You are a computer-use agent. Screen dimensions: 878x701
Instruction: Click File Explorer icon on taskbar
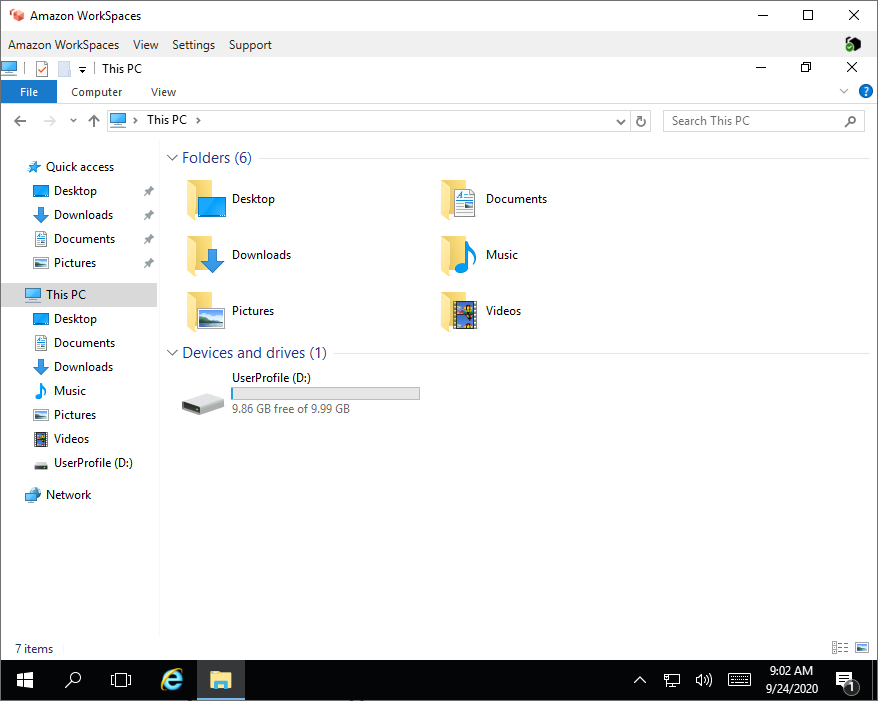pyautogui.click(x=221, y=680)
